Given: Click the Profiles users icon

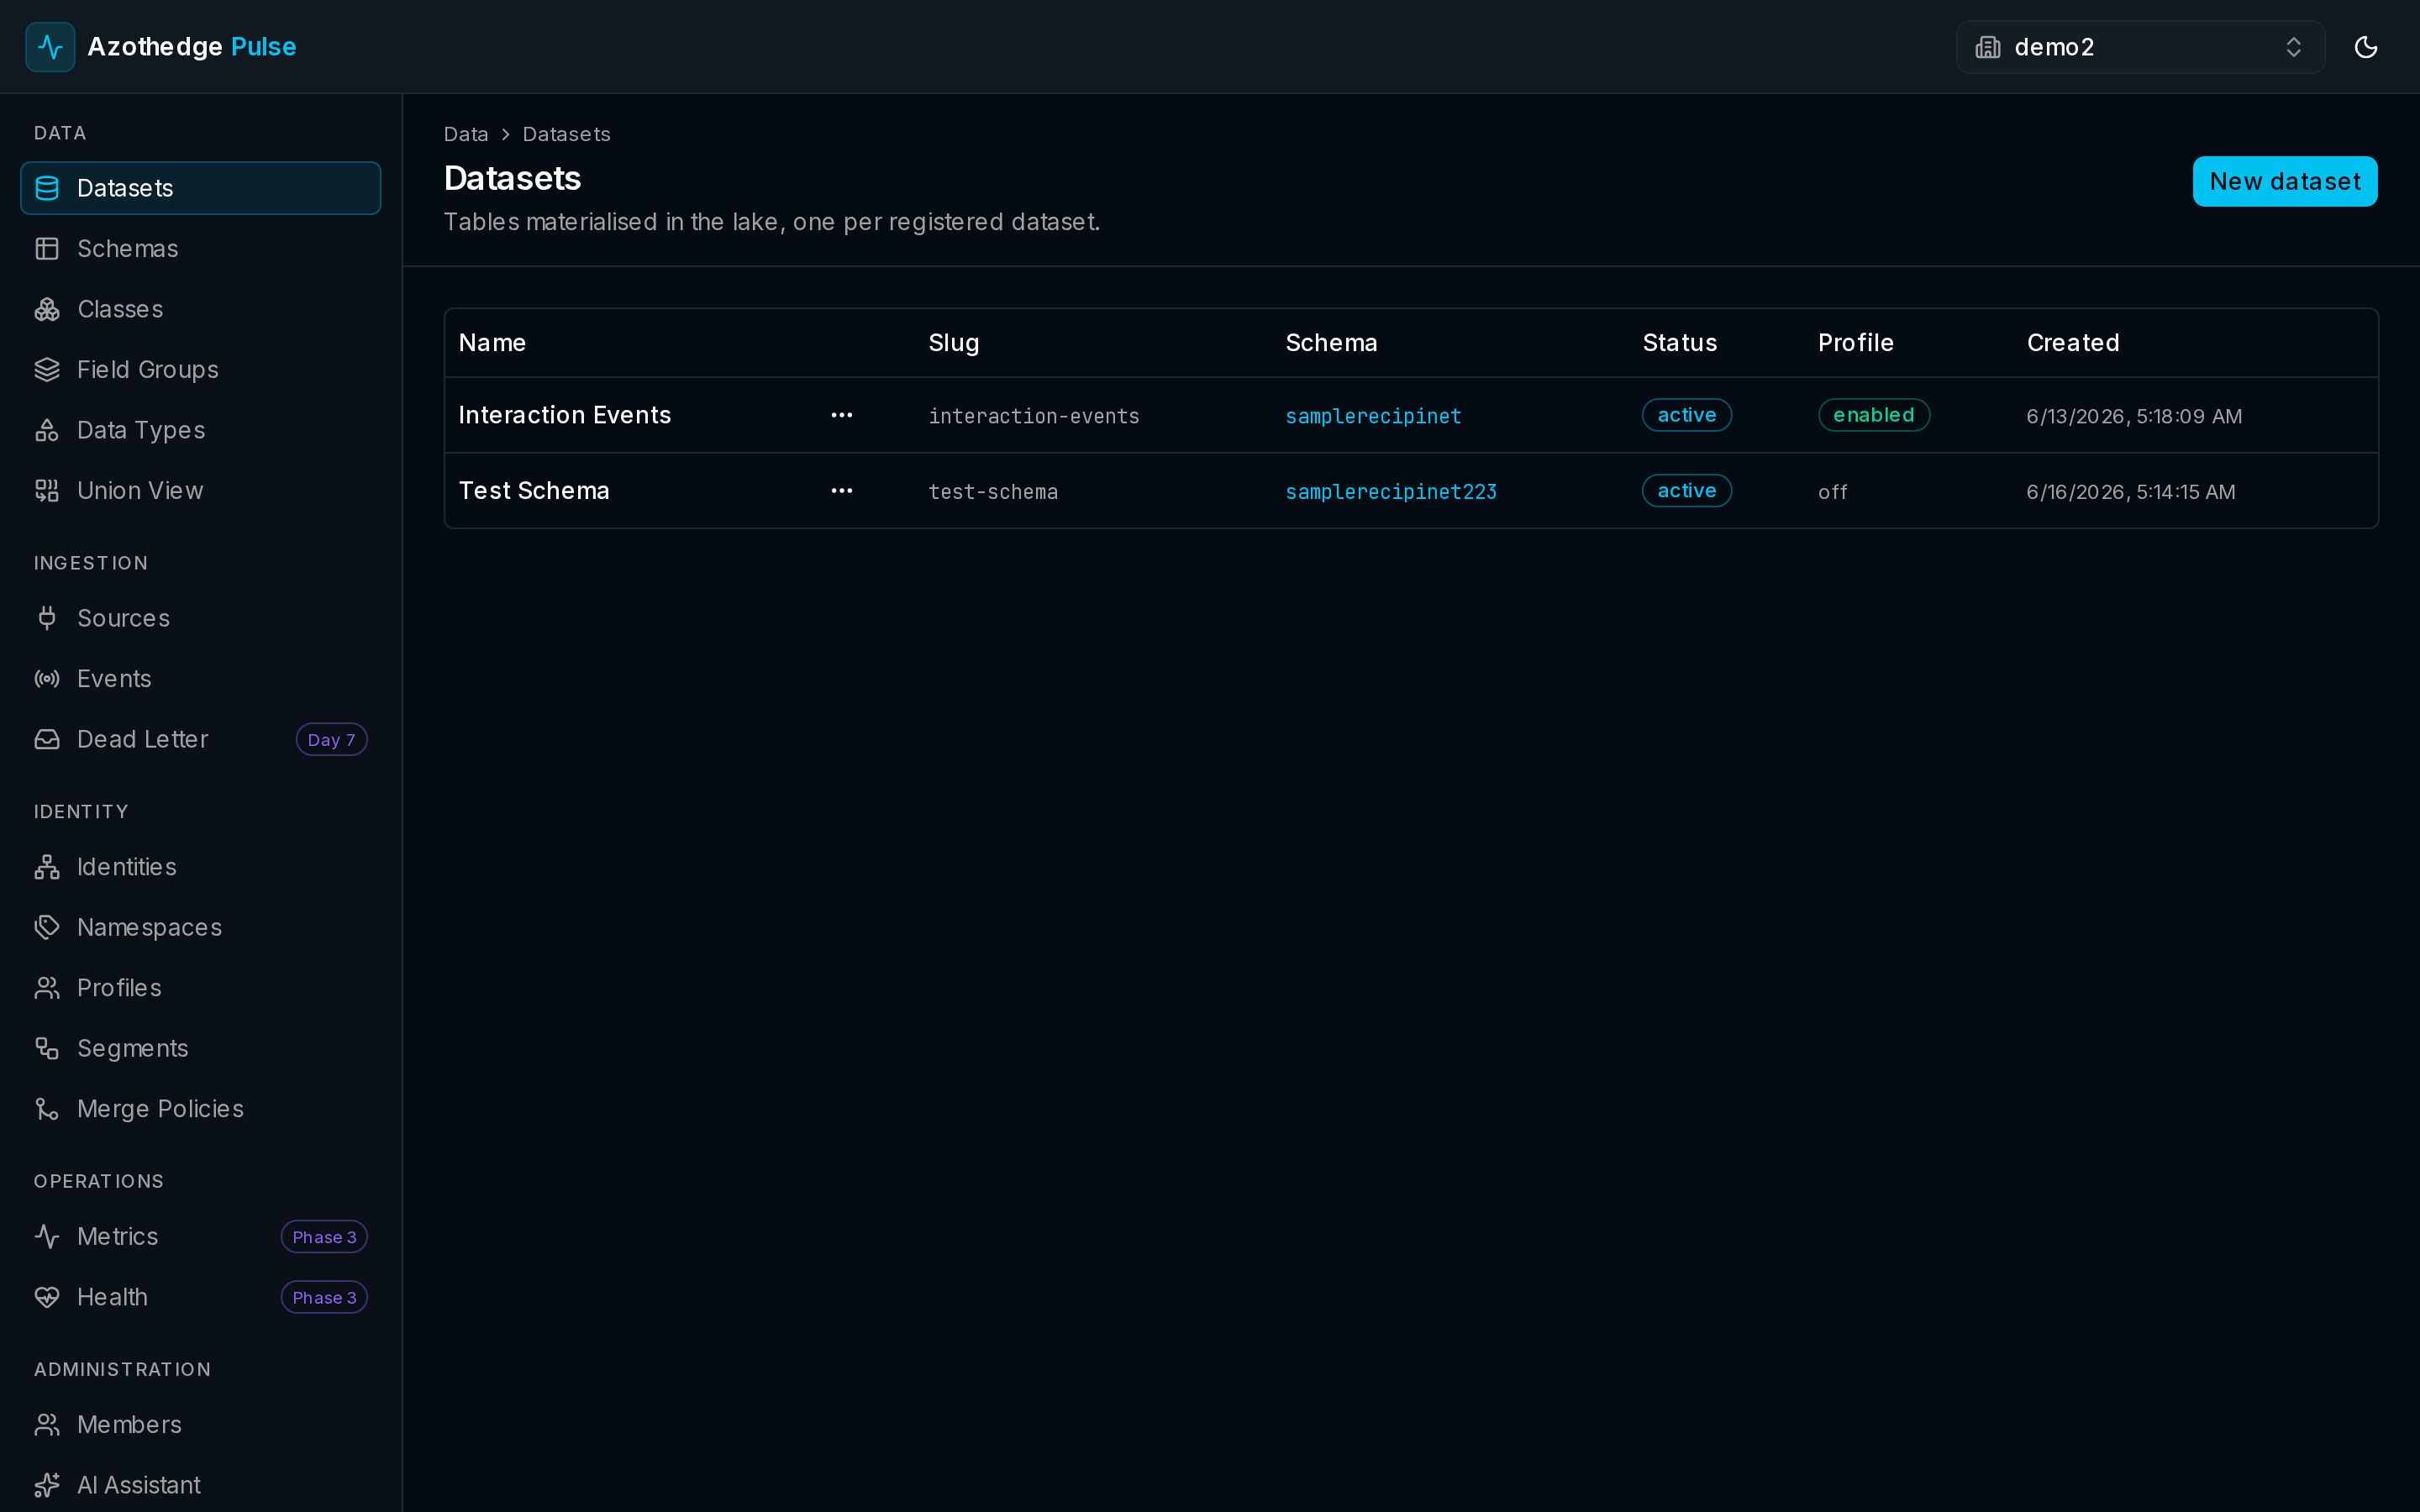Looking at the screenshot, I should click(x=47, y=988).
